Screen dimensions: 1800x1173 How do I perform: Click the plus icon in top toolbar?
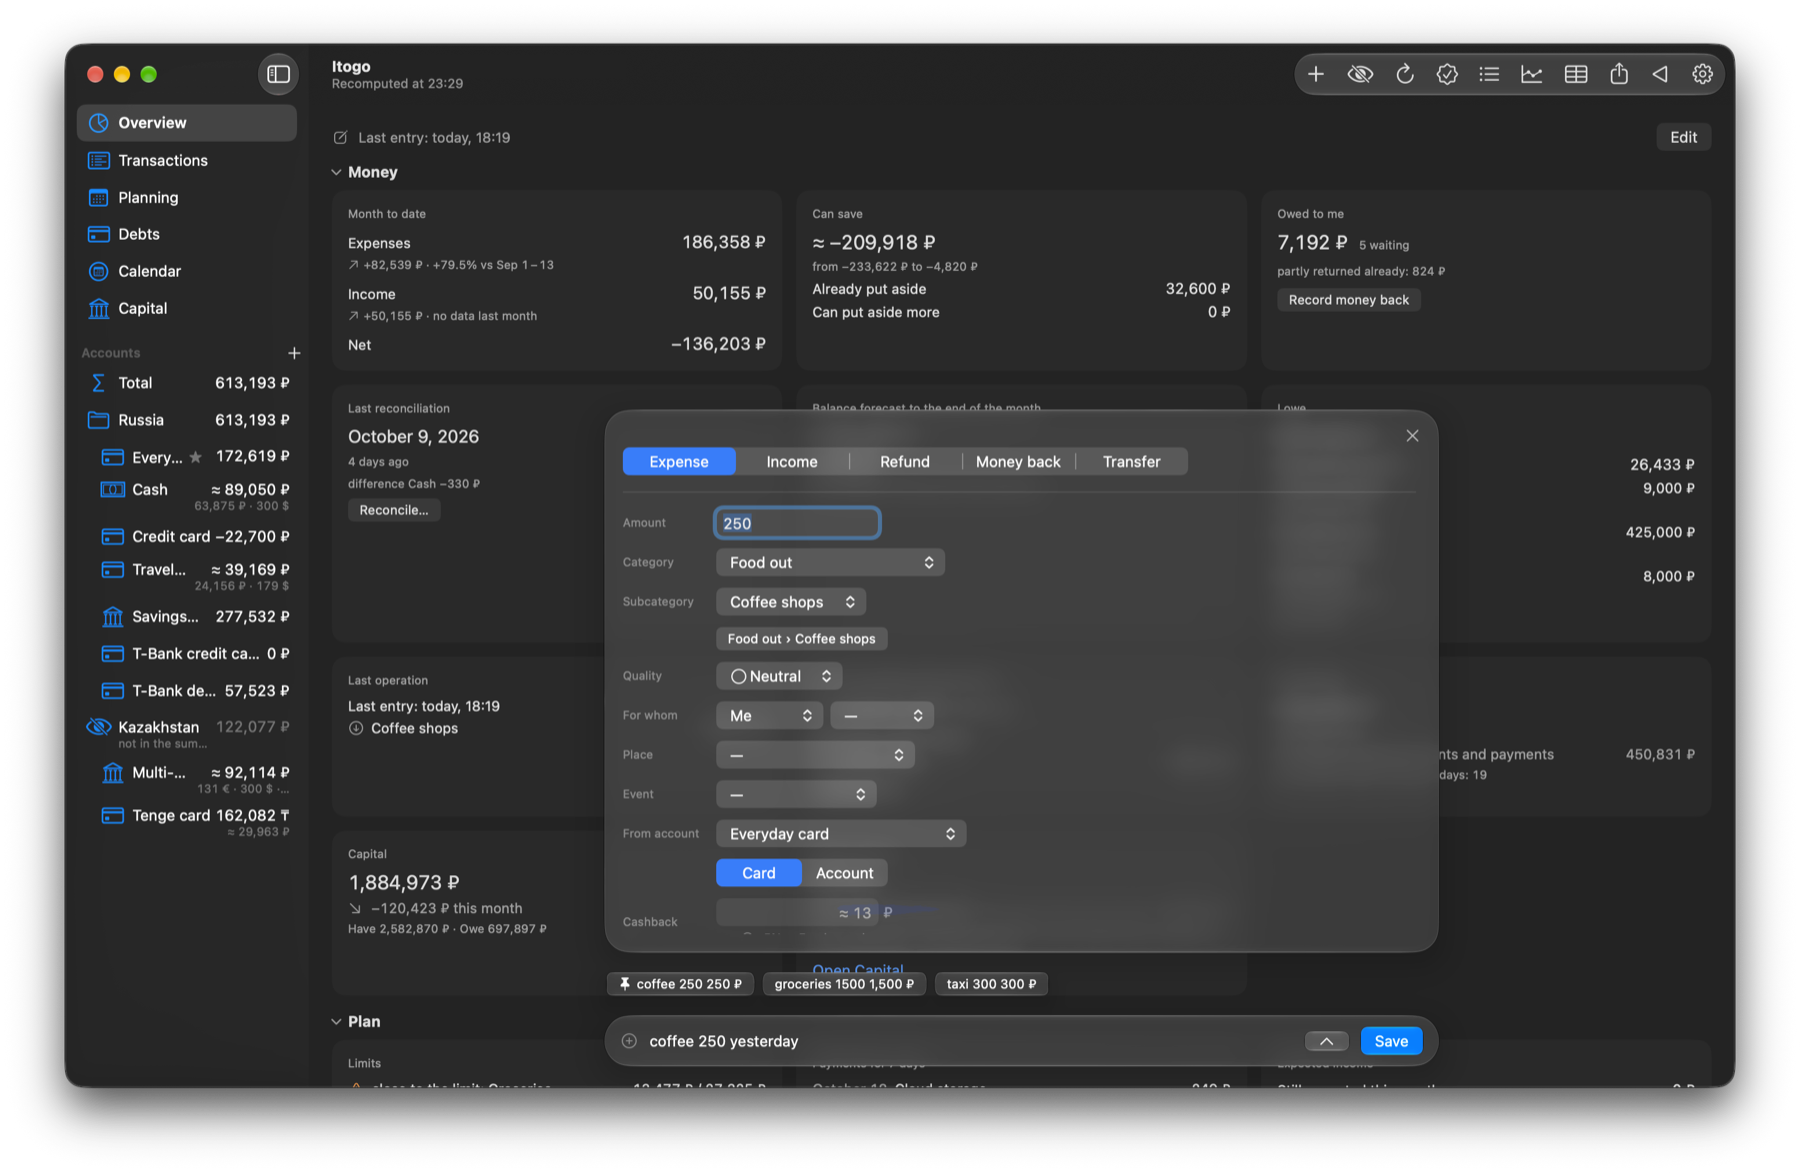coord(1316,74)
